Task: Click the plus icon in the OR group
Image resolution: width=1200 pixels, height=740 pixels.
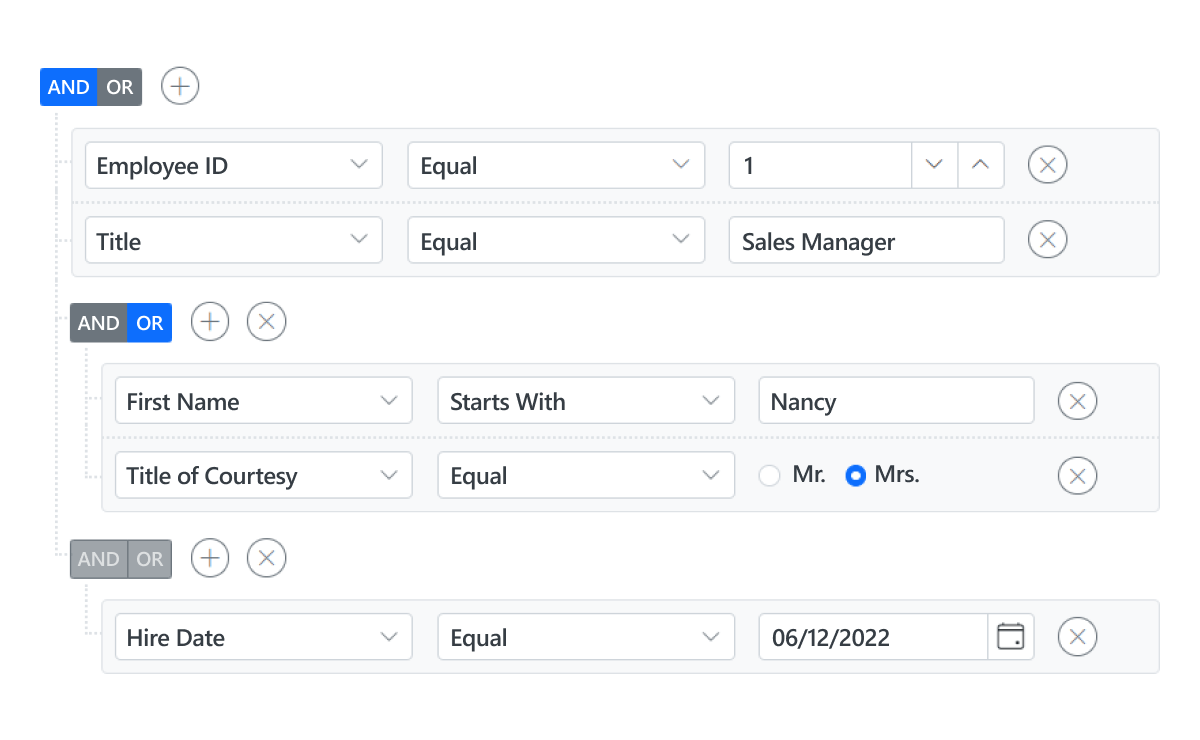Action: pyautogui.click(x=209, y=321)
